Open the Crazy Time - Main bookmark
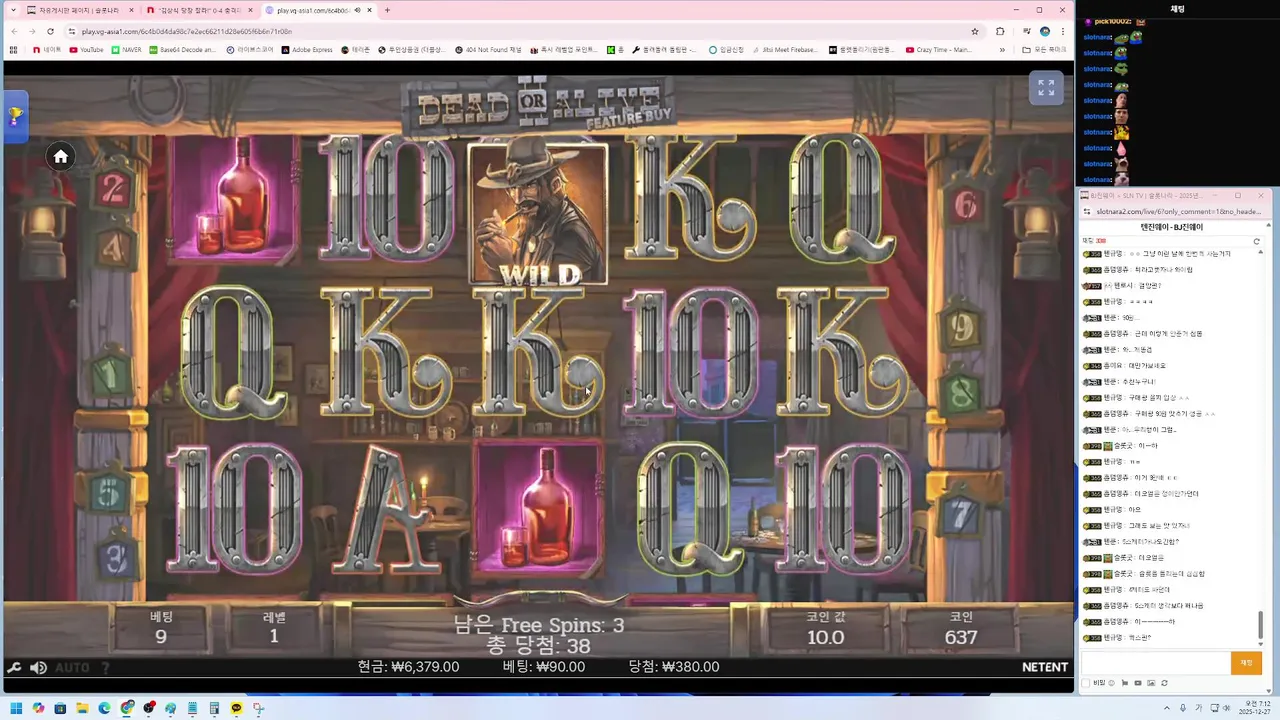The image size is (1280, 720). (938, 49)
